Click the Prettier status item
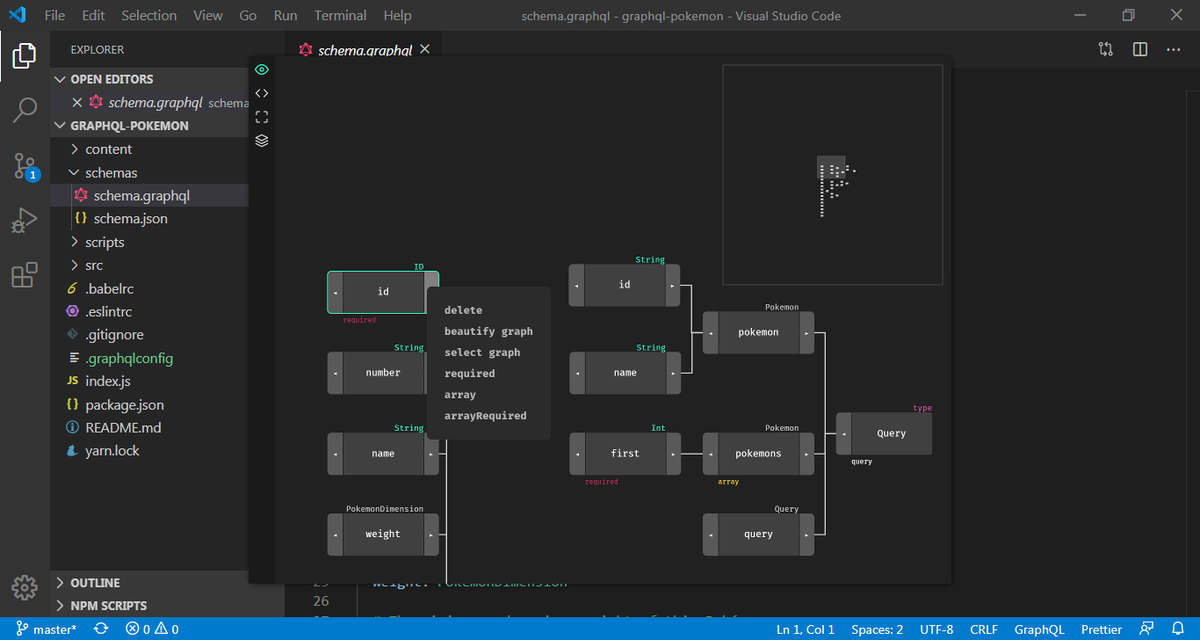This screenshot has width=1200, height=640. click(1101, 629)
